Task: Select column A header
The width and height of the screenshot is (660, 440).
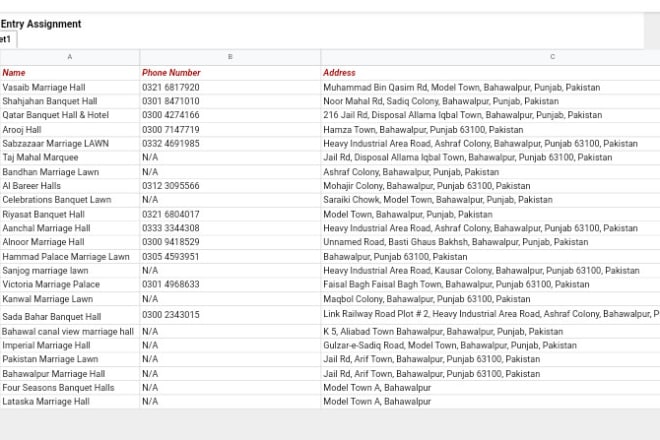Action: coord(69,57)
